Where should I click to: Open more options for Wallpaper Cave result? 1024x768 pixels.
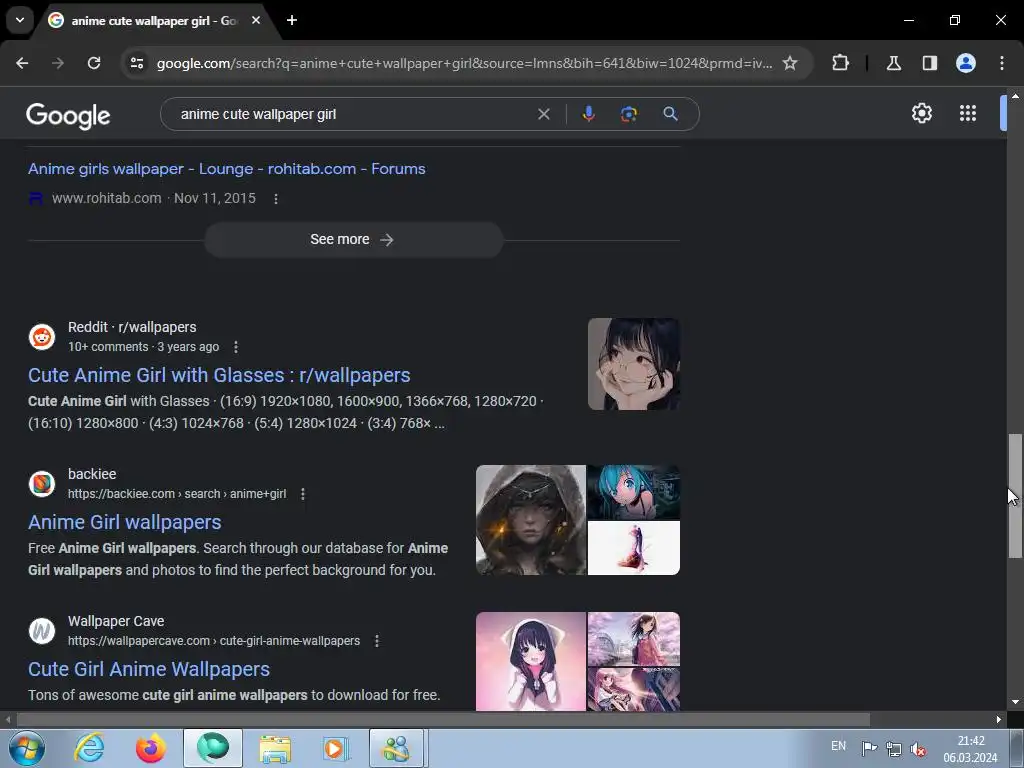tap(377, 641)
